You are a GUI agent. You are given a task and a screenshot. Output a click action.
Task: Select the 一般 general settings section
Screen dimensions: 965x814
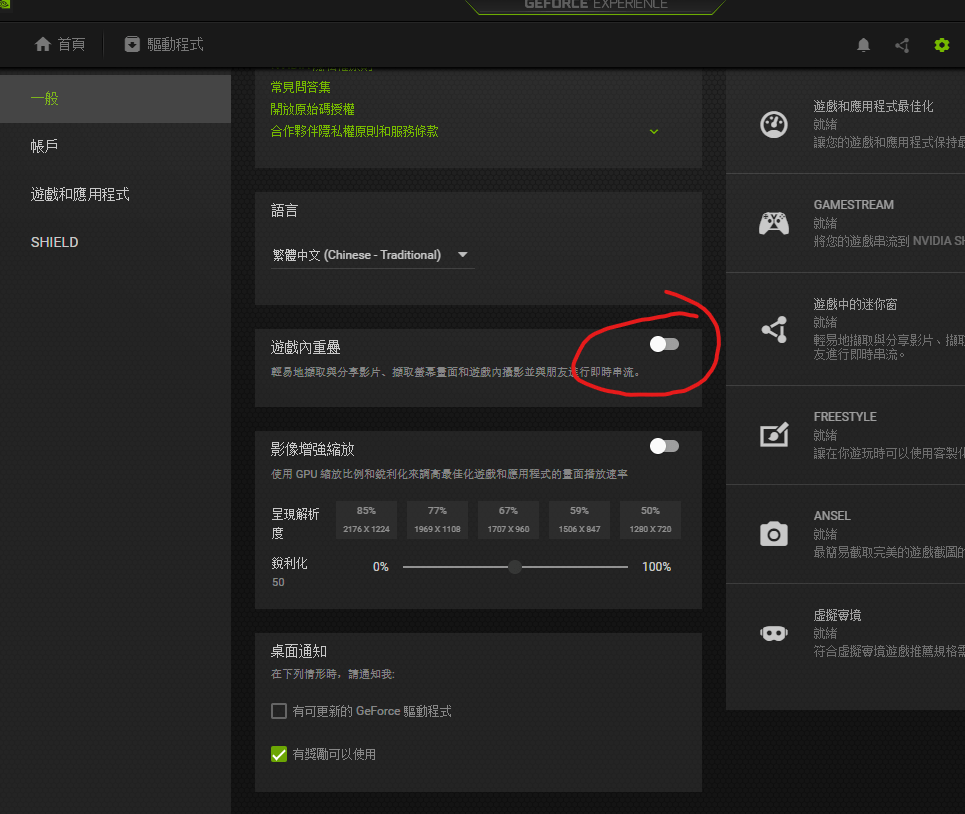[x=115, y=98]
